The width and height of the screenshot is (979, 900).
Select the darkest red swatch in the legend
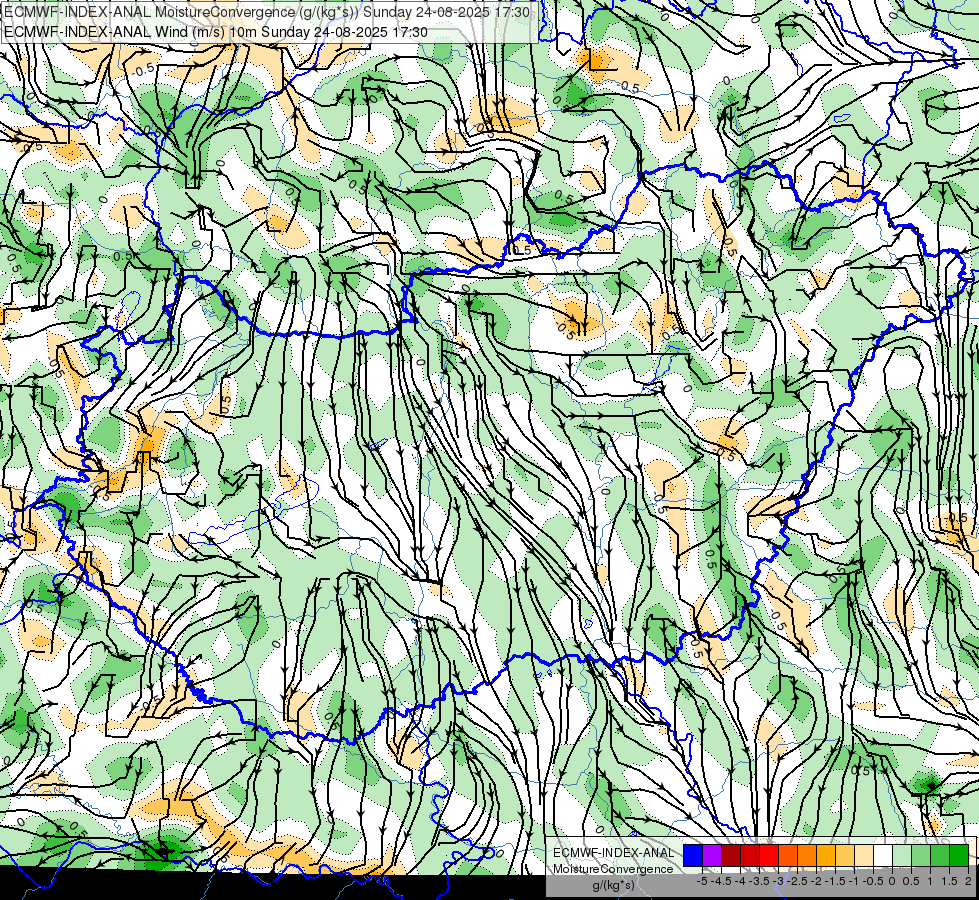point(731,856)
